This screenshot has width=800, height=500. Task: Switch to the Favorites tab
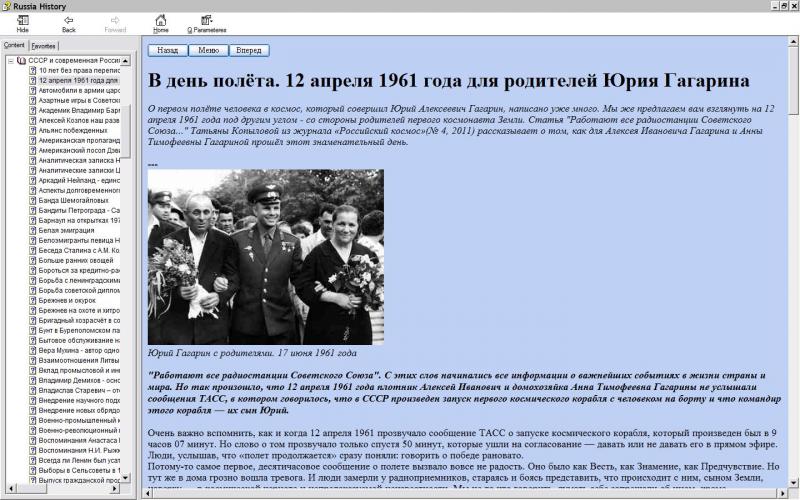(x=43, y=46)
